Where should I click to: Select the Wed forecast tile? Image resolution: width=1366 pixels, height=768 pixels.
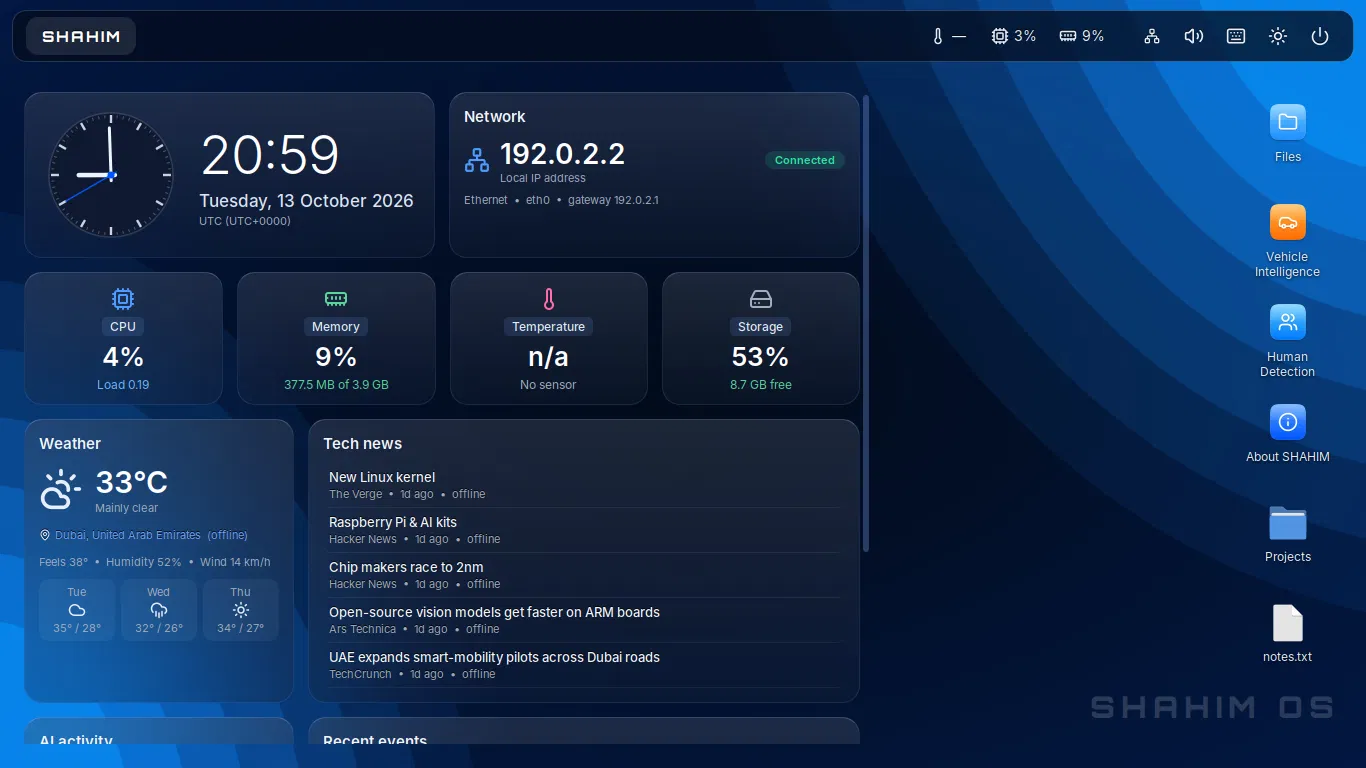(159, 610)
